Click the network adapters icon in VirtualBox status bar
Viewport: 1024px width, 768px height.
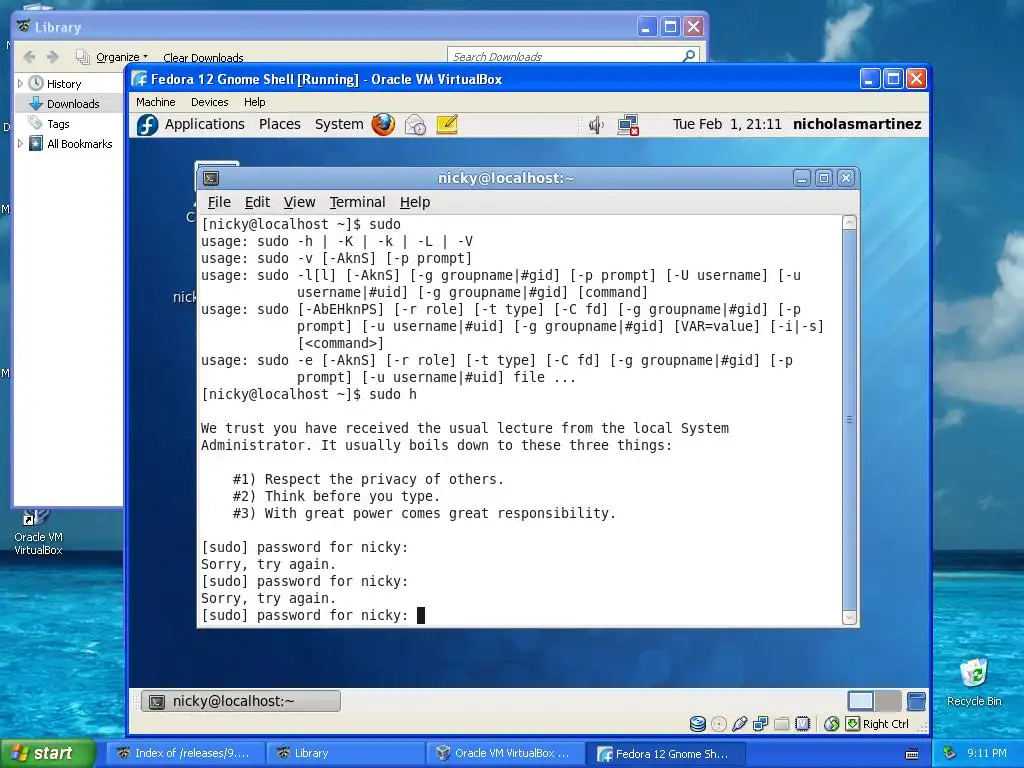pos(760,724)
